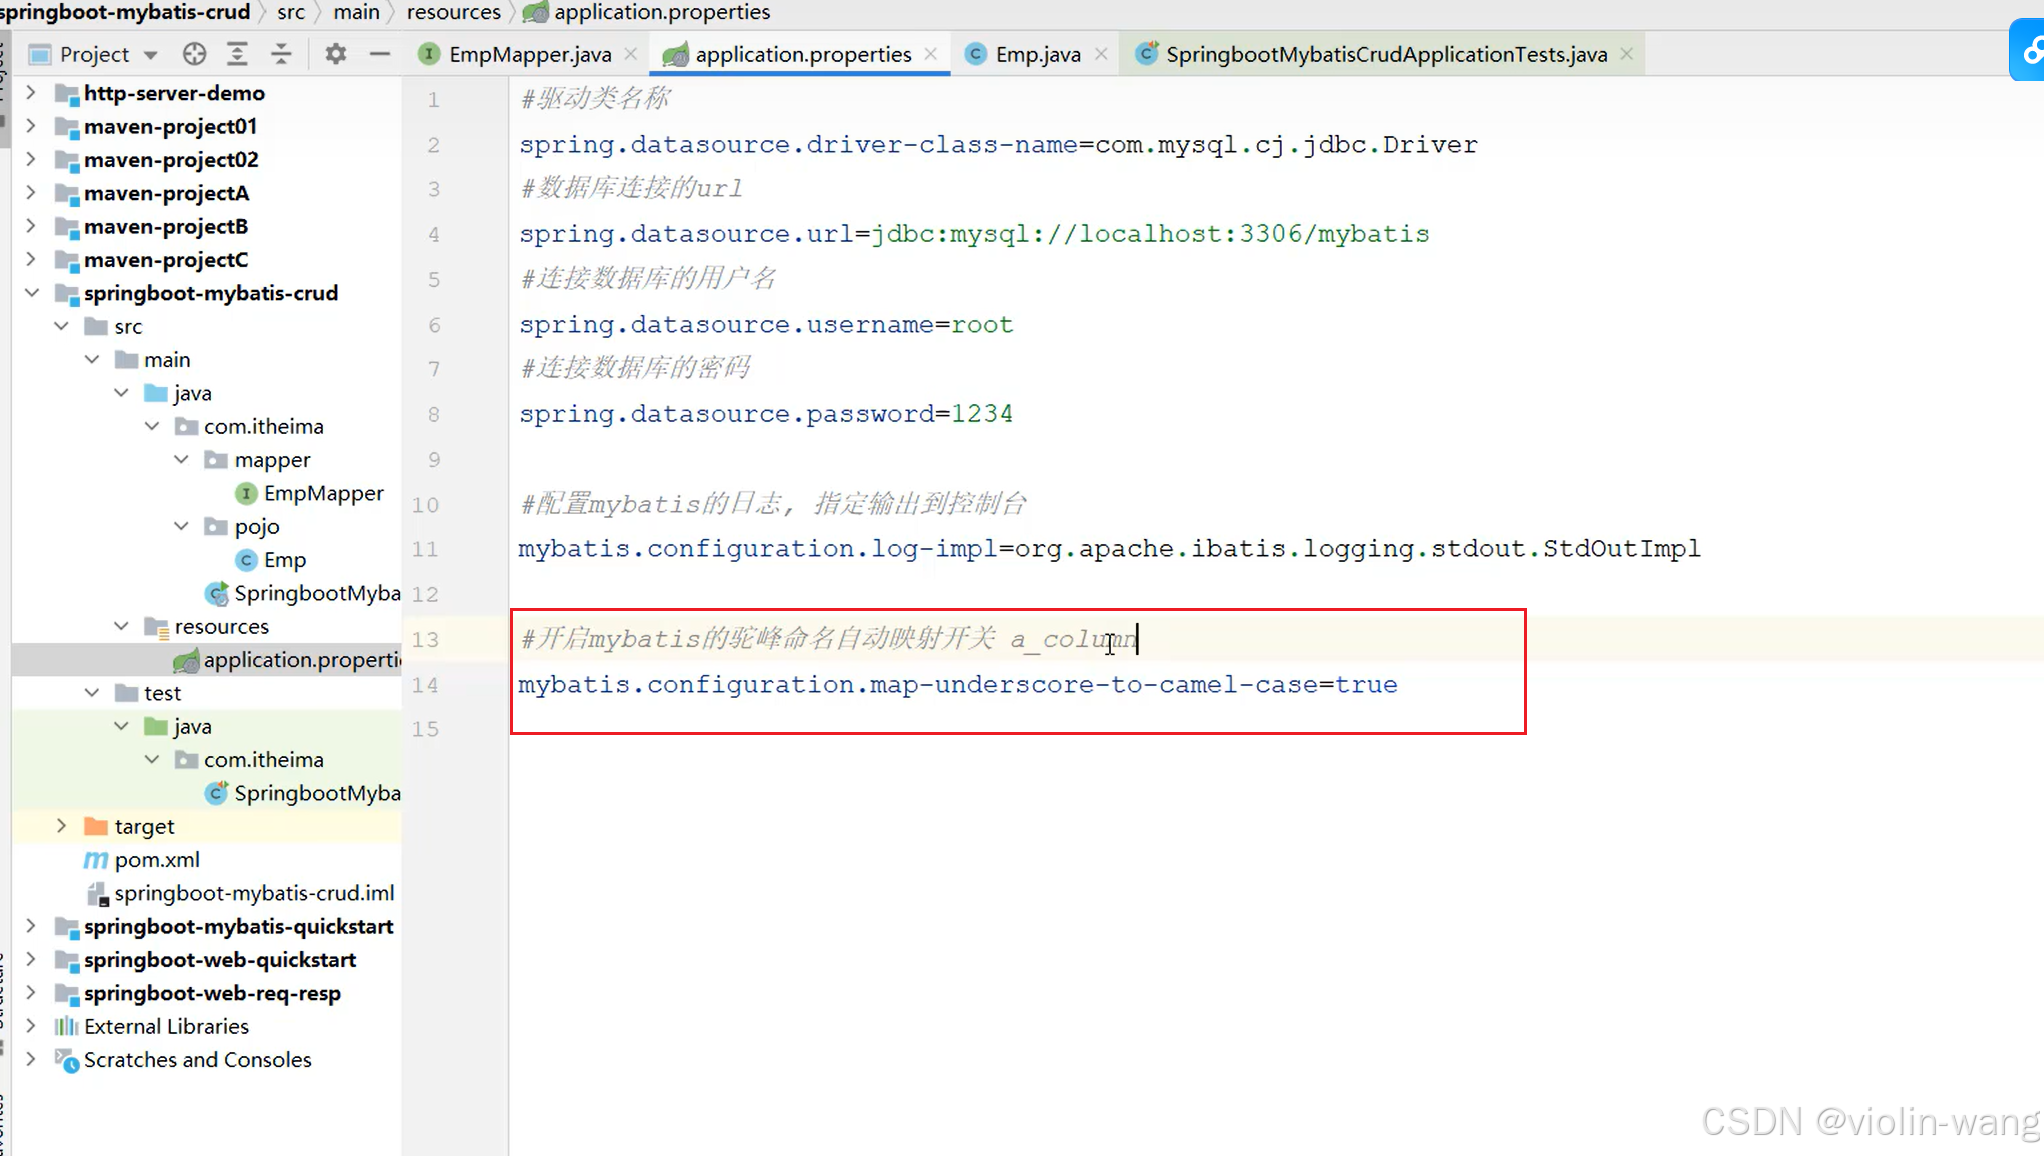This screenshot has width=2044, height=1156.
Task: Select springboot-mybatis-crud.iml file in tree
Action: [x=253, y=893]
